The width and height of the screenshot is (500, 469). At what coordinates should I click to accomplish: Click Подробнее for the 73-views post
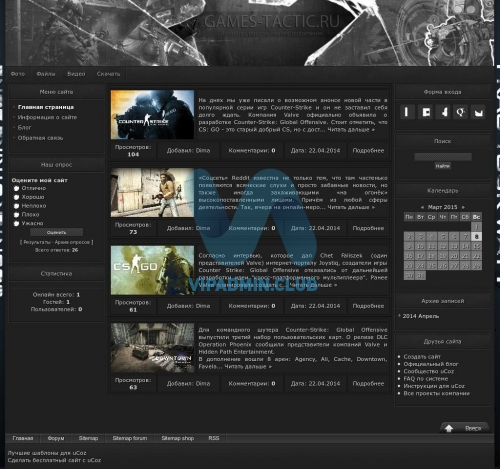pos(368,228)
